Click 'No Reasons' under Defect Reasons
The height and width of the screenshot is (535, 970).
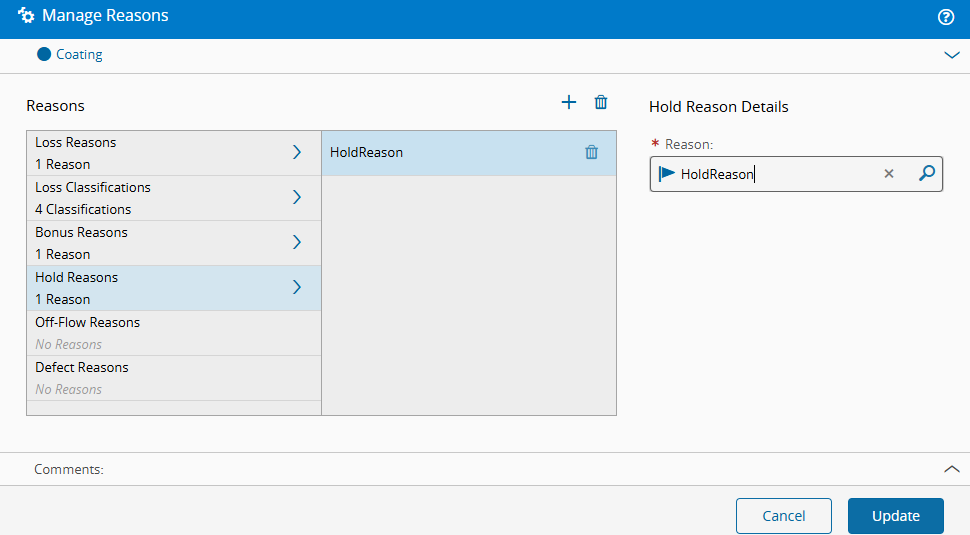68,390
